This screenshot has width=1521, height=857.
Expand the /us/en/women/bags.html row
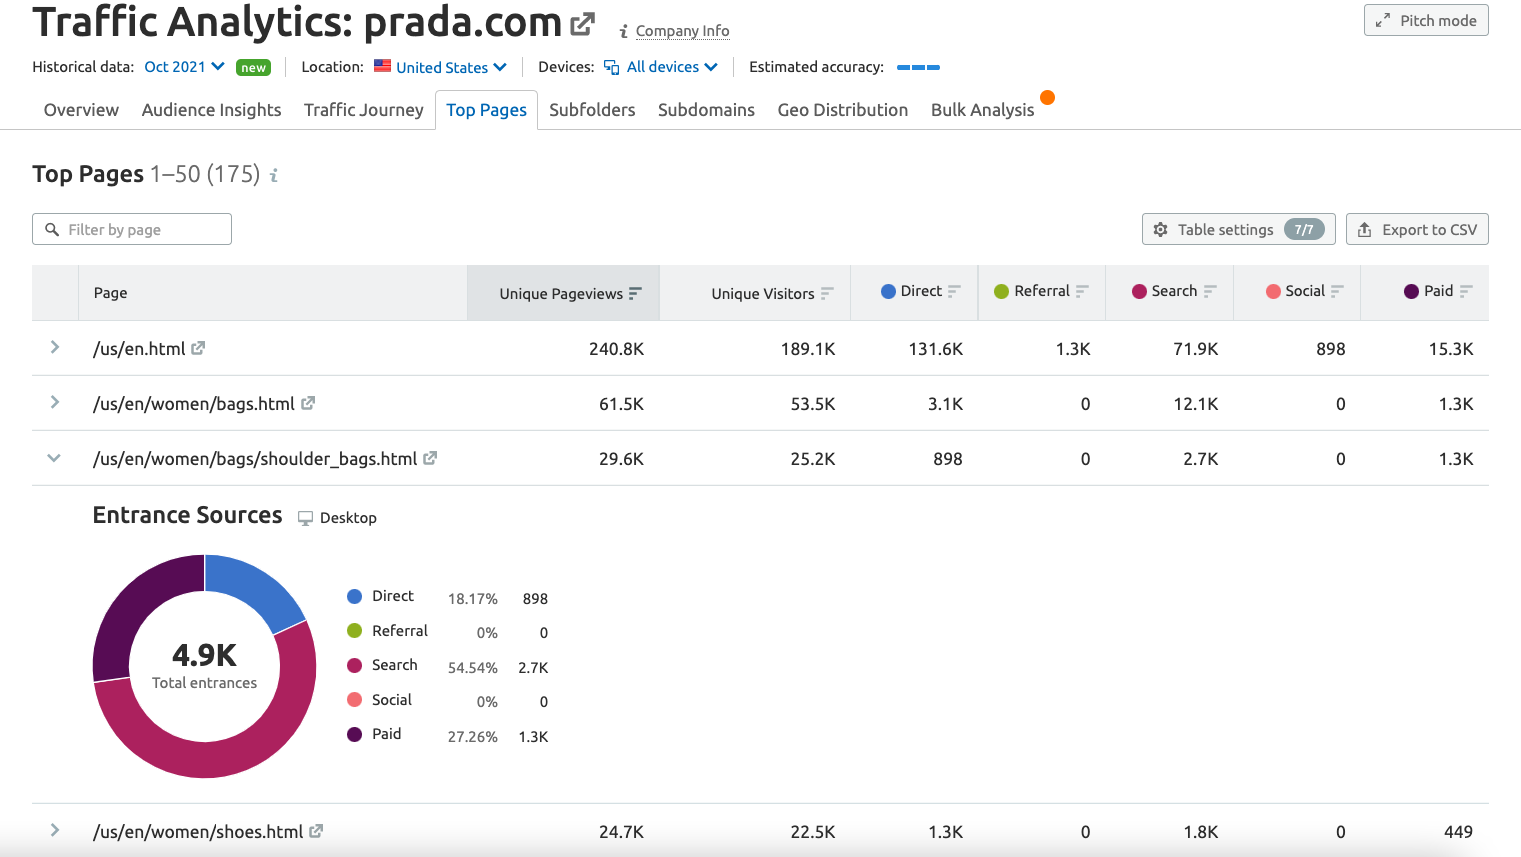click(55, 402)
